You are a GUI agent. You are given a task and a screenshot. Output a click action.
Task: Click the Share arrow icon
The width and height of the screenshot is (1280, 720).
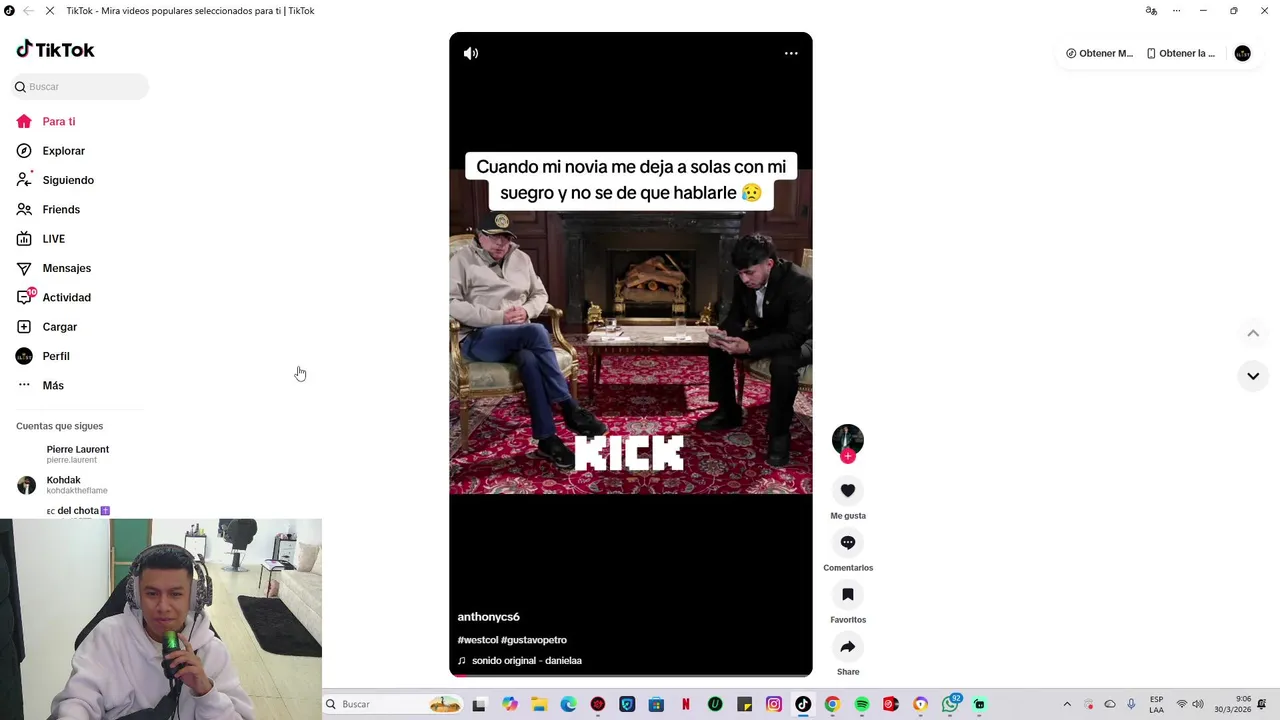point(848,646)
